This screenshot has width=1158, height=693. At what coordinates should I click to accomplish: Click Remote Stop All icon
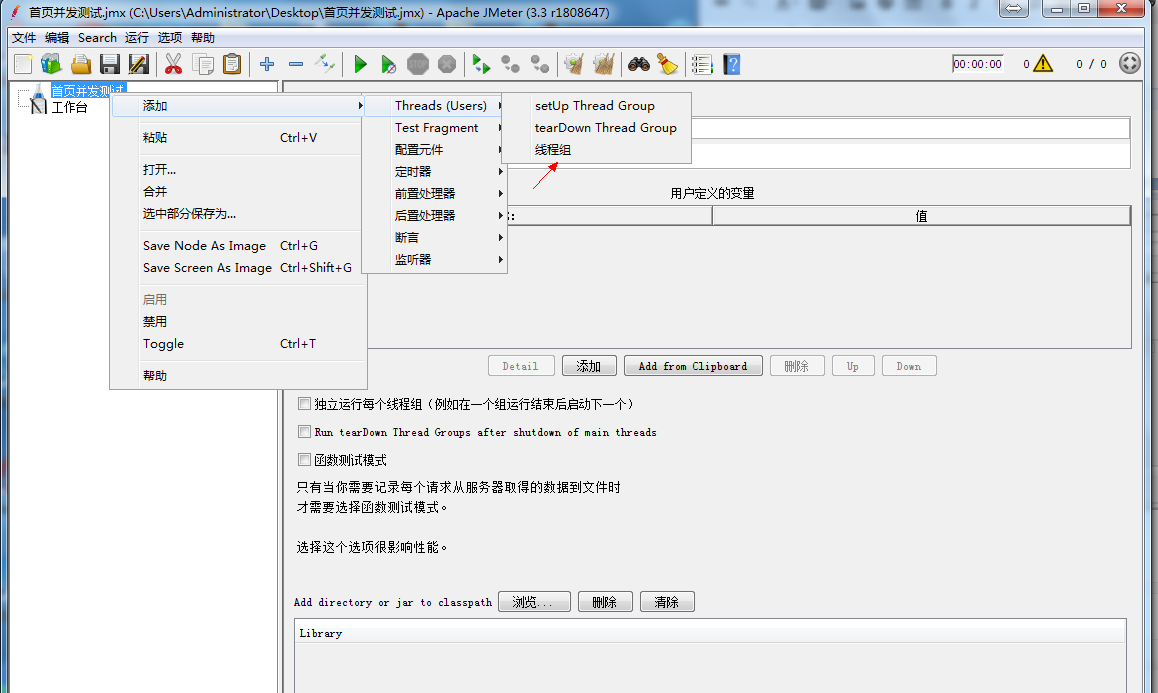(510, 64)
